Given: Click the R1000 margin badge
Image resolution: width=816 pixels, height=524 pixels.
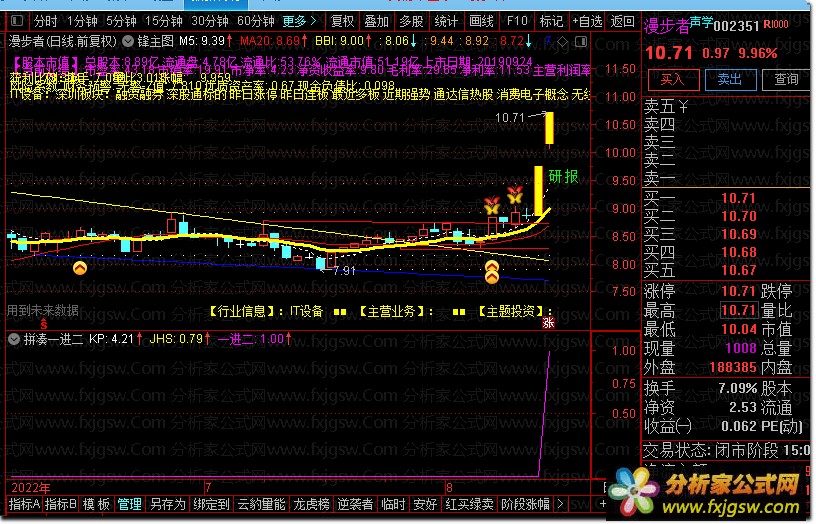Looking at the screenshot, I should 776,24.
